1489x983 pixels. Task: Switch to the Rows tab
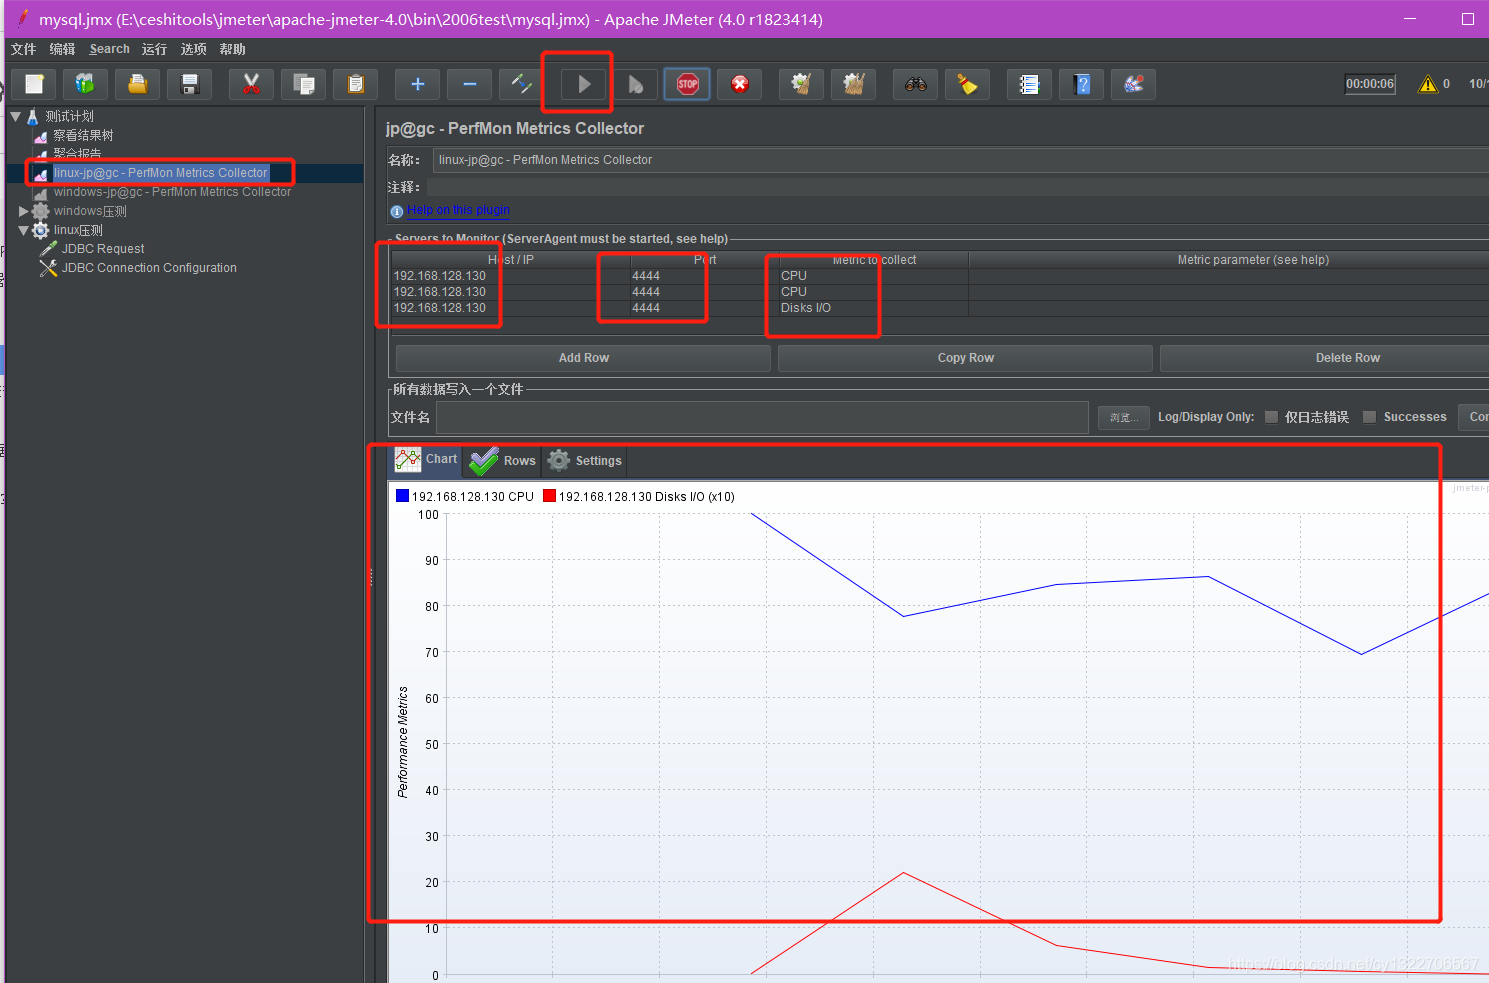[503, 460]
